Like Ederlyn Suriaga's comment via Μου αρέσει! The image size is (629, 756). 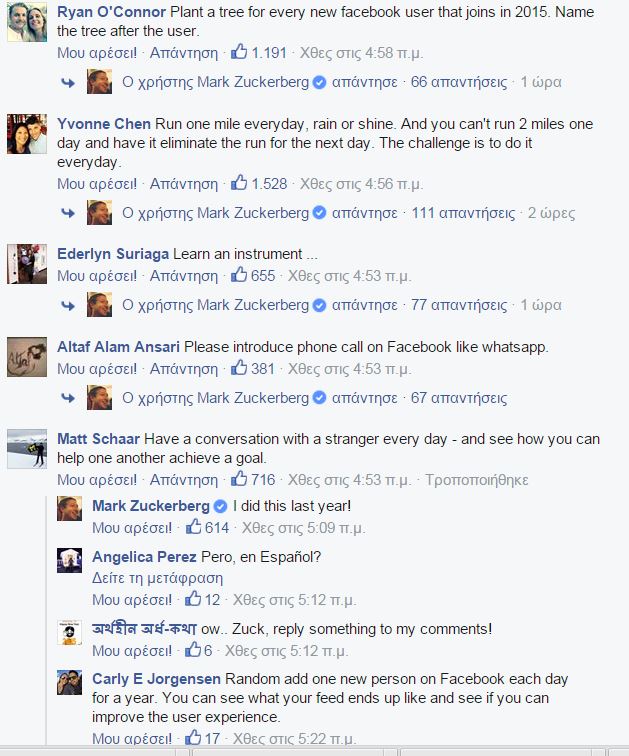pos(97,276)
